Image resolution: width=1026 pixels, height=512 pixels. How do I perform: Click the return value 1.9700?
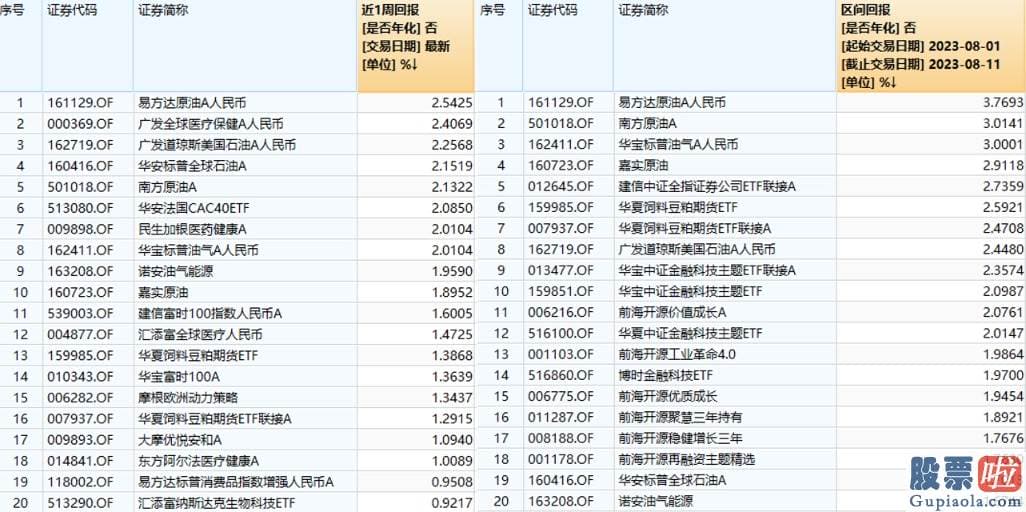[x=1004, y=375]
